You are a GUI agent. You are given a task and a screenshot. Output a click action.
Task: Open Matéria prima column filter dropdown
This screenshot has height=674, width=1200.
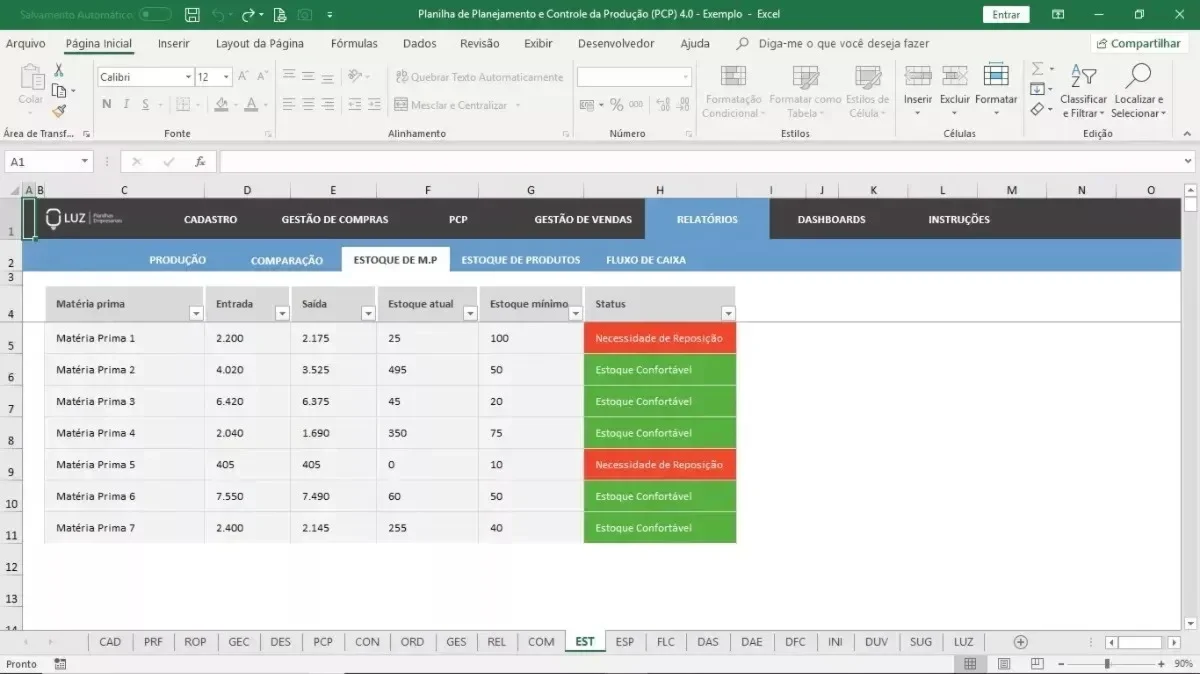click(196, 313)
